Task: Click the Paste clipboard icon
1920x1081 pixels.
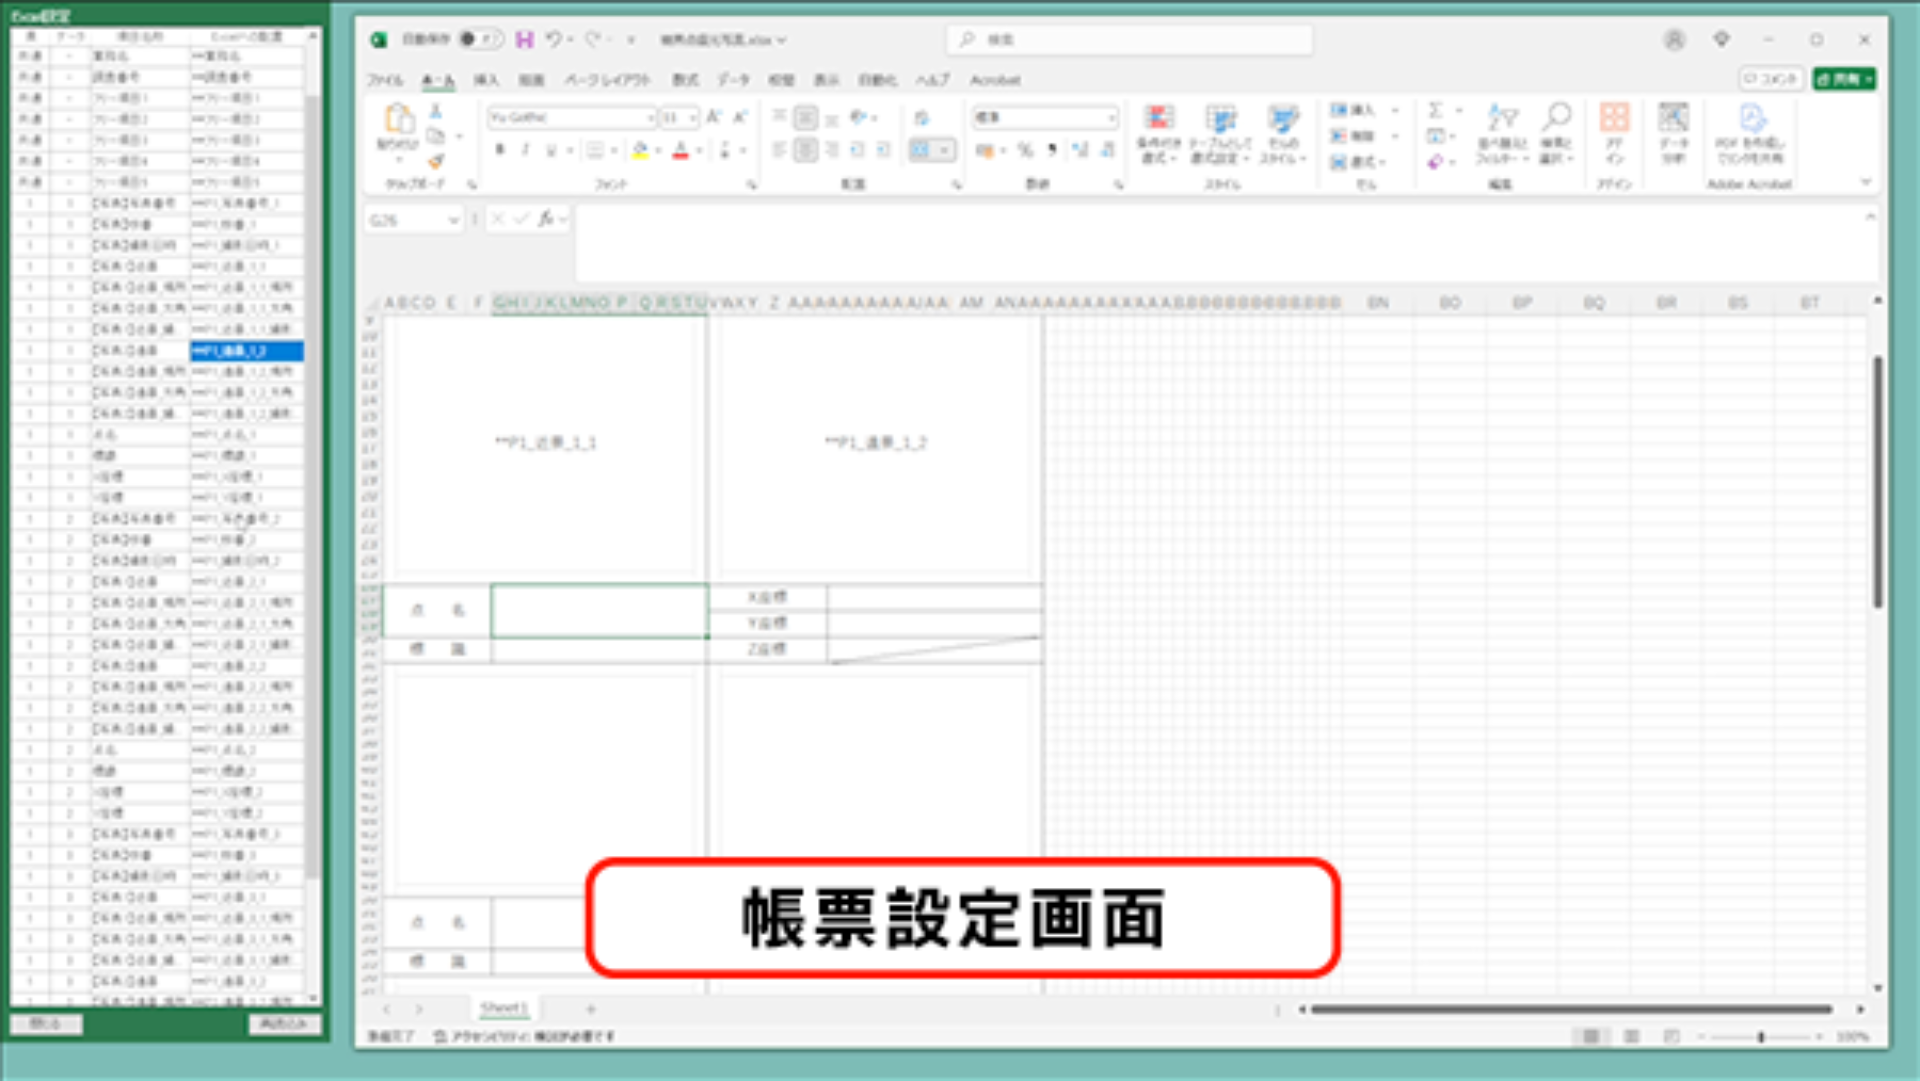Action: click(398, 119)
